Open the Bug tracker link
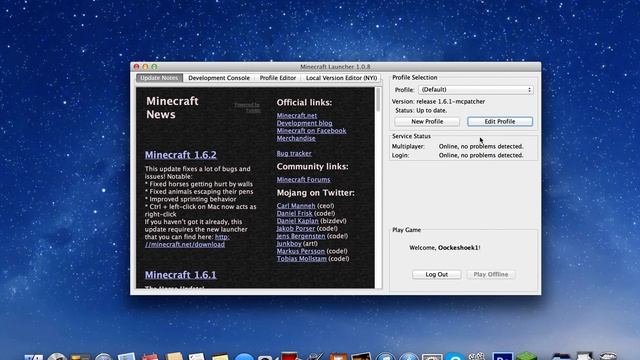 294,153
